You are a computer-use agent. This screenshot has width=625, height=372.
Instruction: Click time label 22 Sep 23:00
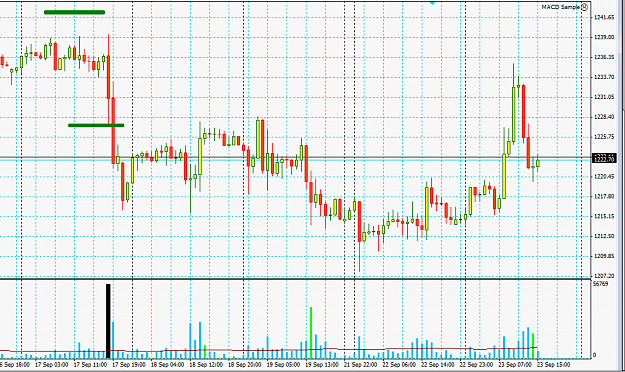click(x=476, y=364)
